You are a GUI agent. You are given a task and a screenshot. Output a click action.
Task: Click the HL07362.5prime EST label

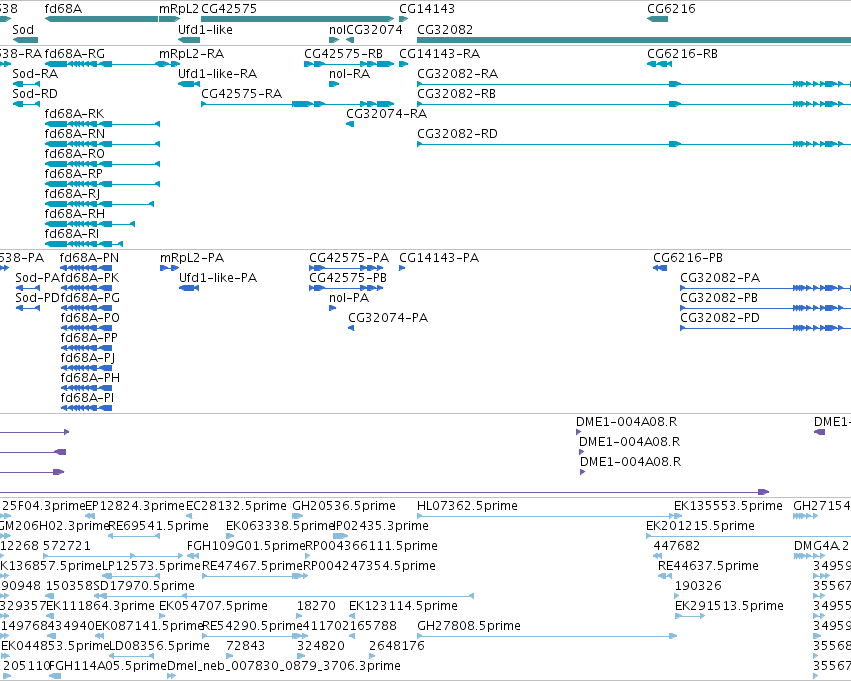[467, 506]
